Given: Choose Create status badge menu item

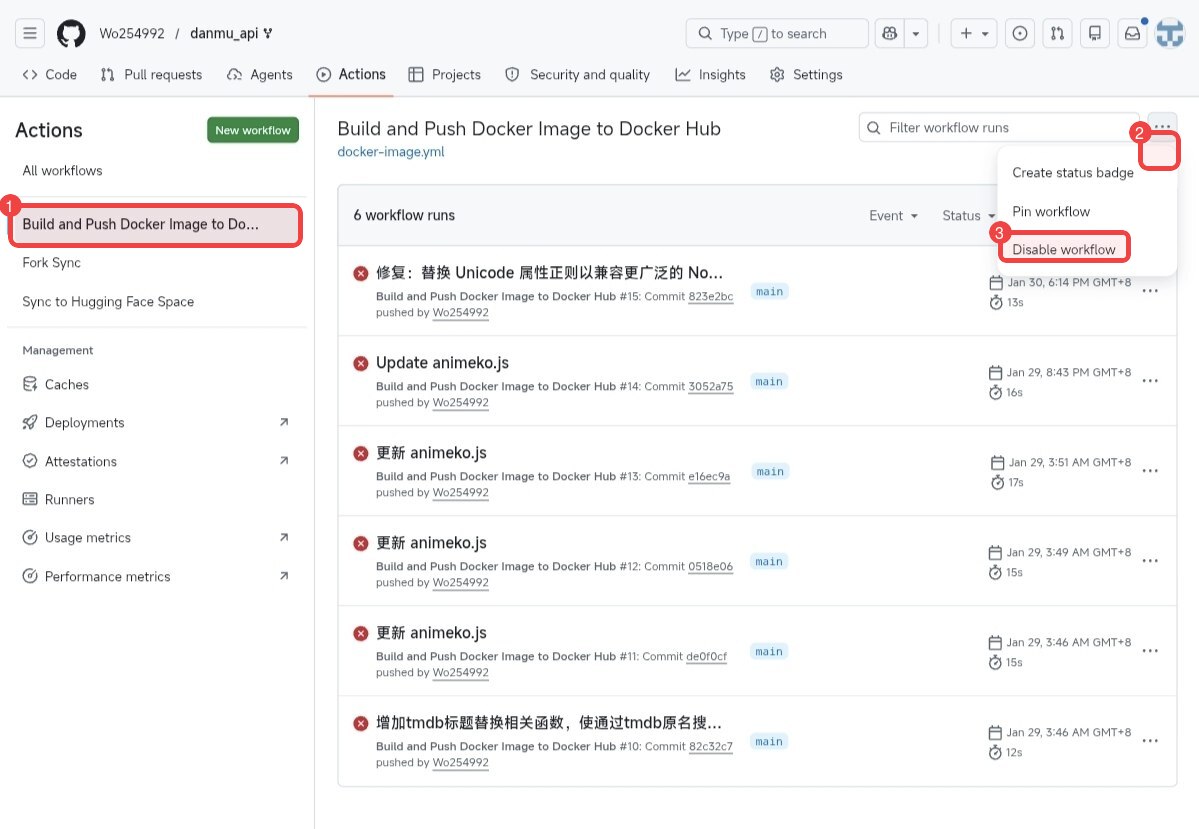Looking at the screenshot, I should [x=1072, y=173].
